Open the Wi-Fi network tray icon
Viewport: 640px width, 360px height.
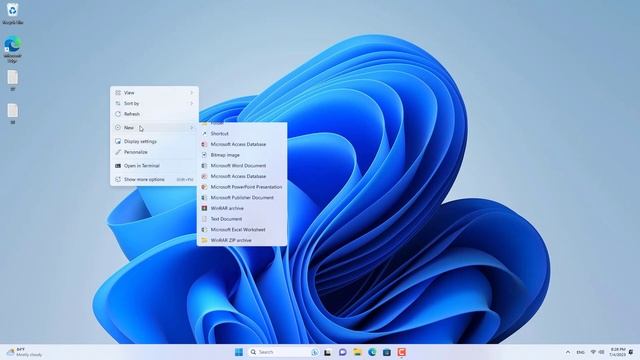593,352
